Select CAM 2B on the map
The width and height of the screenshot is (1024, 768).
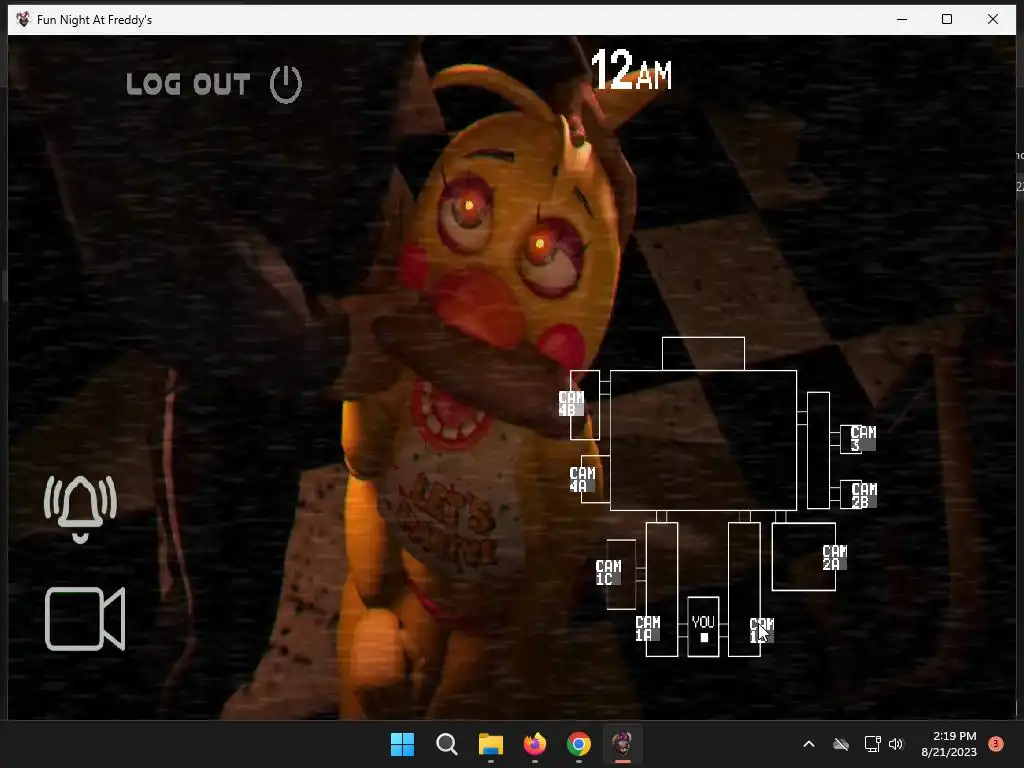(863, 495)
